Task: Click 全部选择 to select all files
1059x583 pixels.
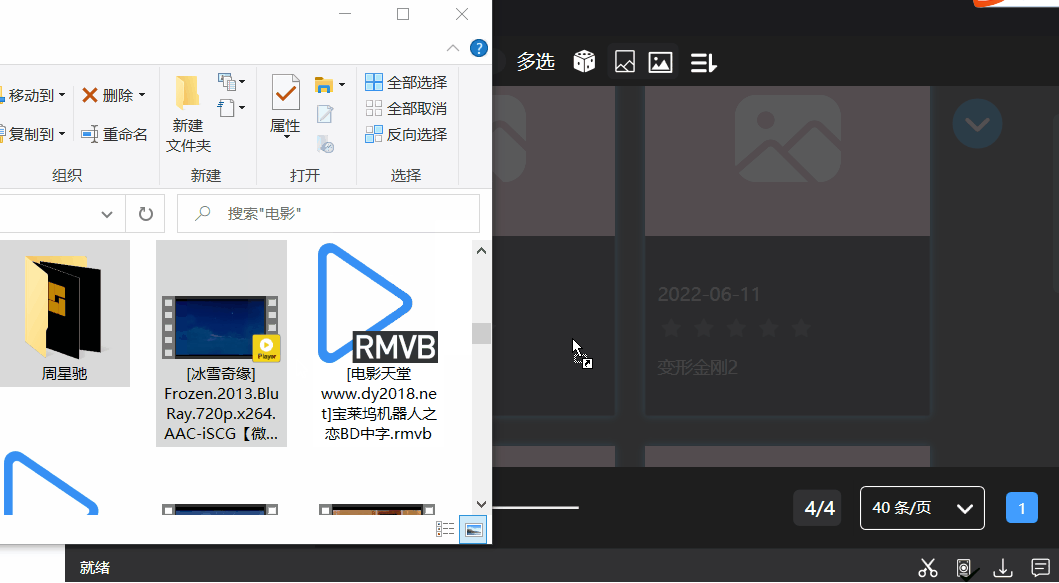Action: click(406, 82)
